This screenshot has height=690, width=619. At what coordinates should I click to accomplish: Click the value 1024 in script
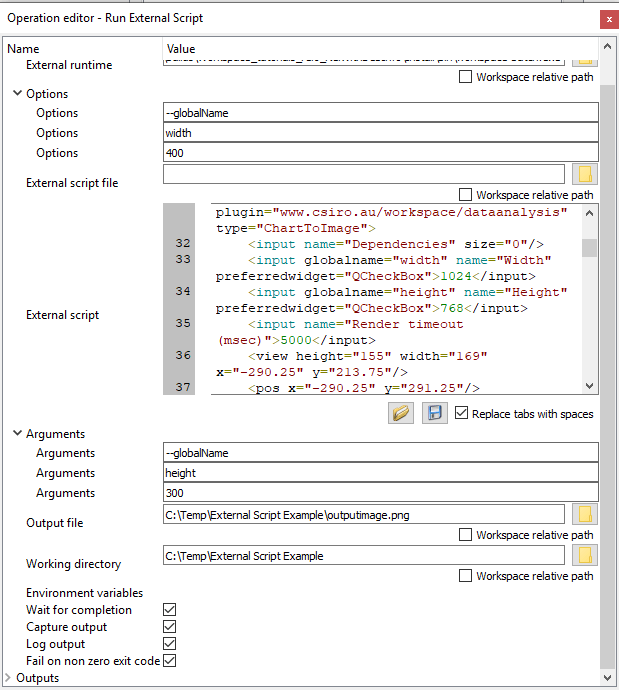(x=456, y=276)
